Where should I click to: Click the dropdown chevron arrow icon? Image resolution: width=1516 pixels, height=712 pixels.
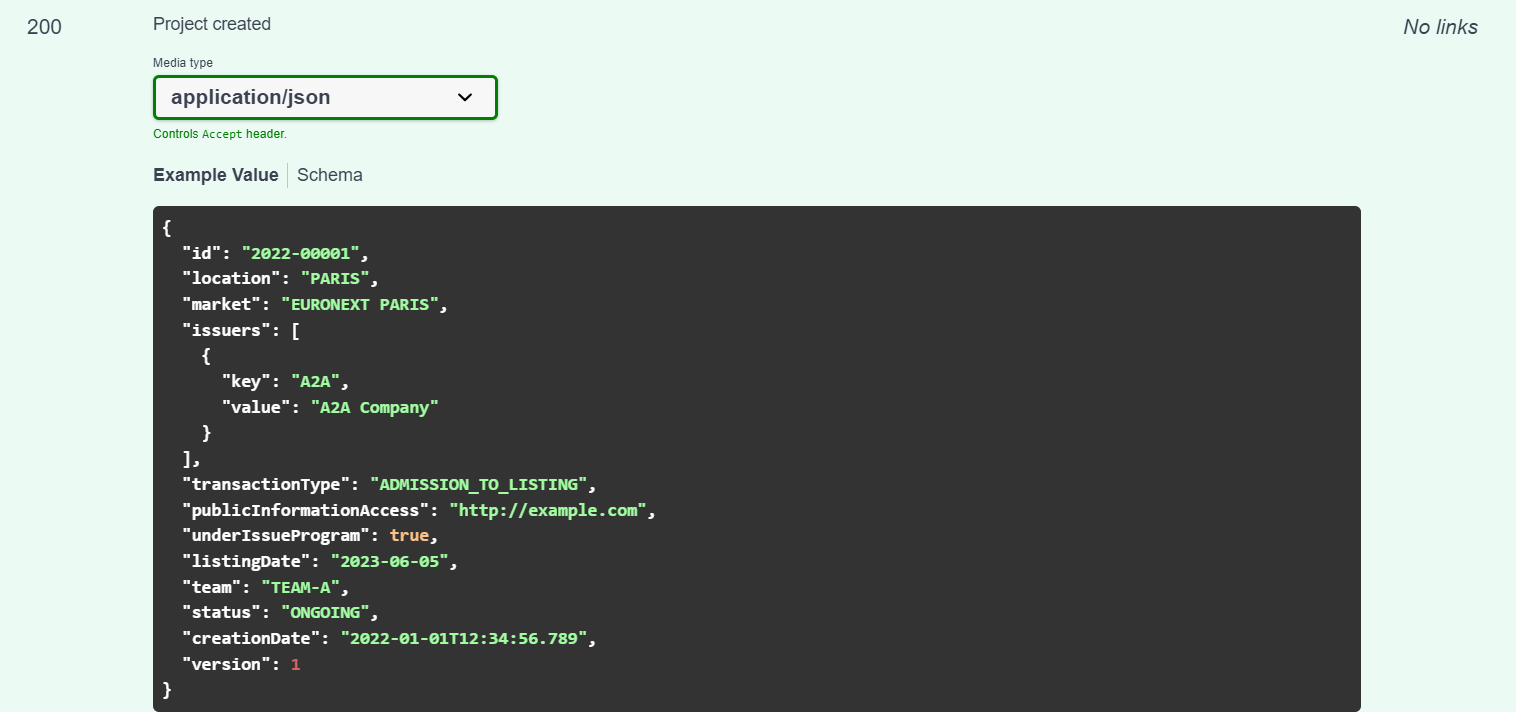tap(465, 97)
